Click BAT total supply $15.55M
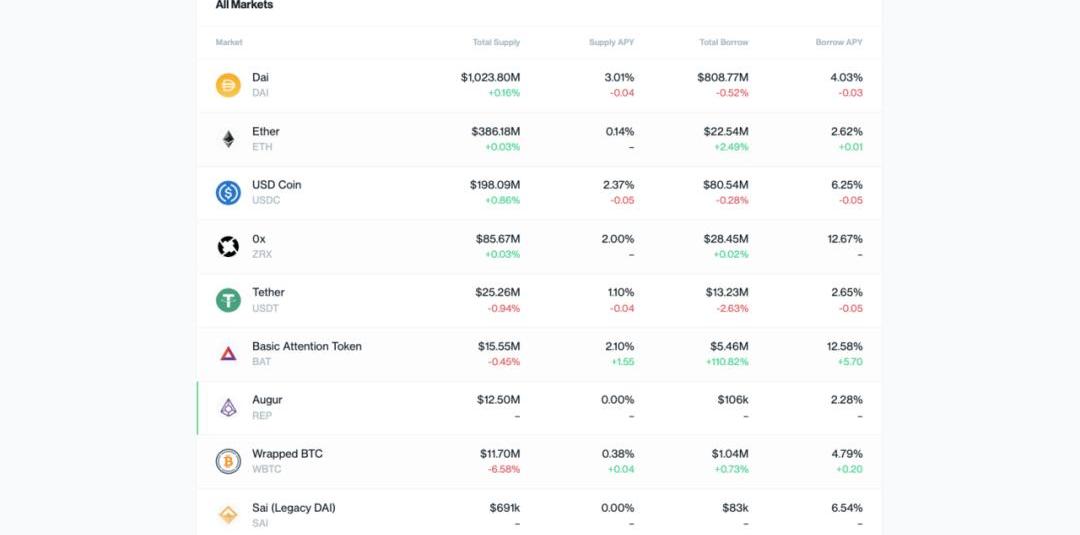Viewport: 1080px width, 535px height. (x=499, y=346)
